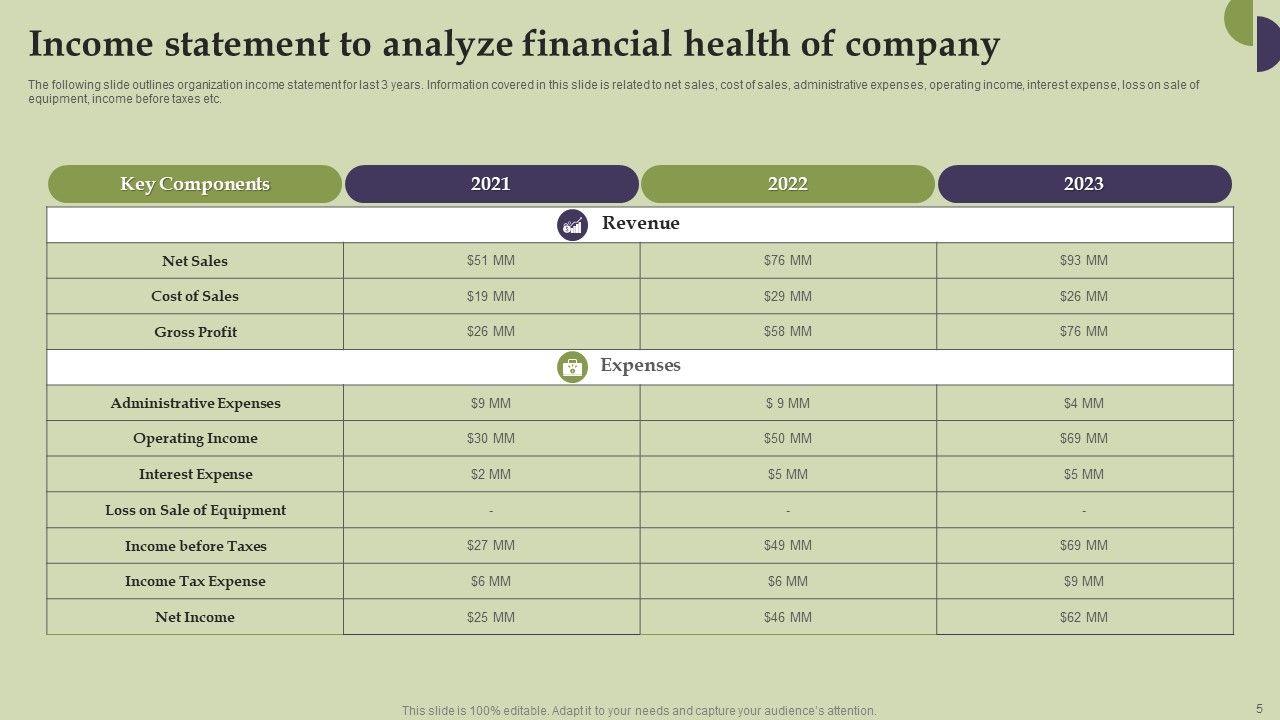
Task: Click the Expenses briefcase icon
Action: [x=572, y=367]
